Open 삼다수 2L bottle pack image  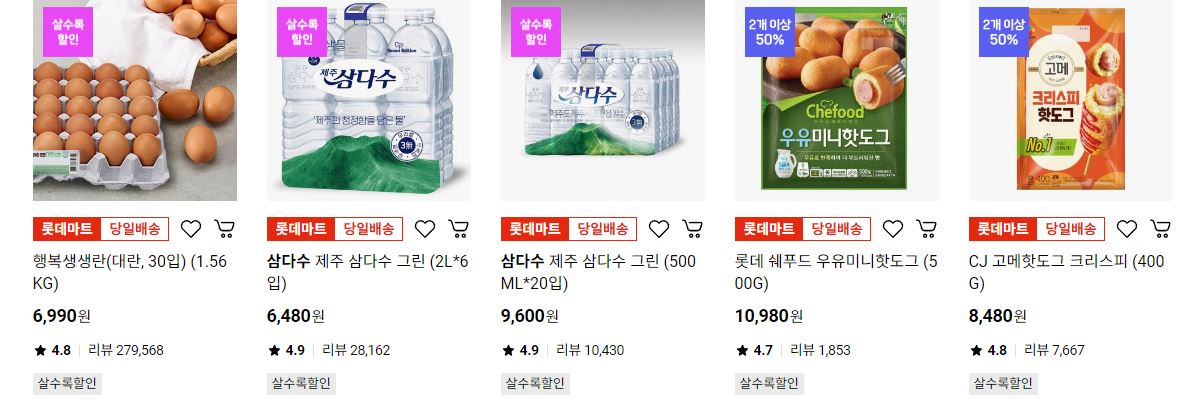369,100
